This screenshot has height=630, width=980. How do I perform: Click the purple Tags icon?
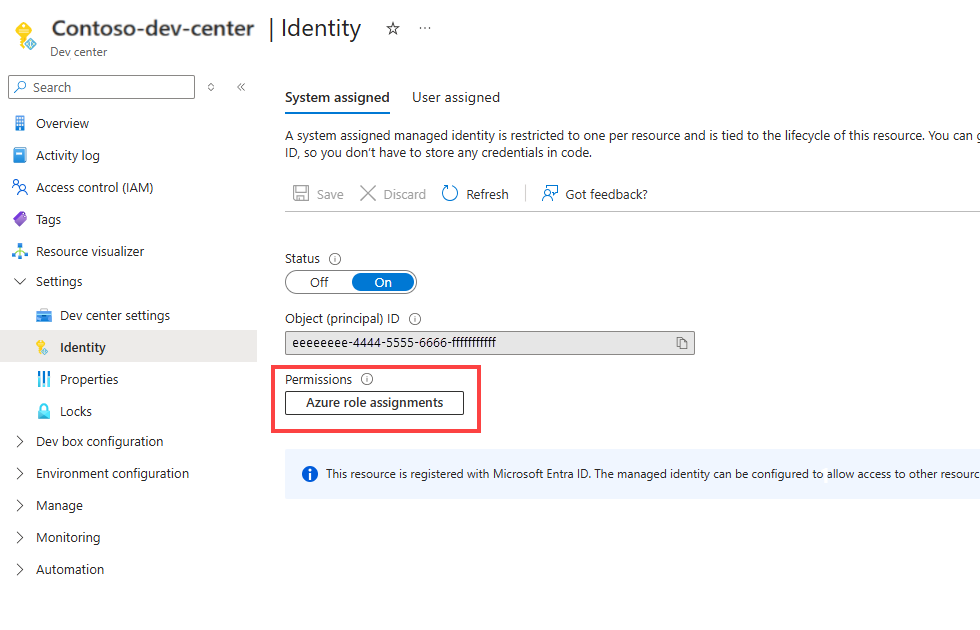pyautogui.click(x=20, y=219)
